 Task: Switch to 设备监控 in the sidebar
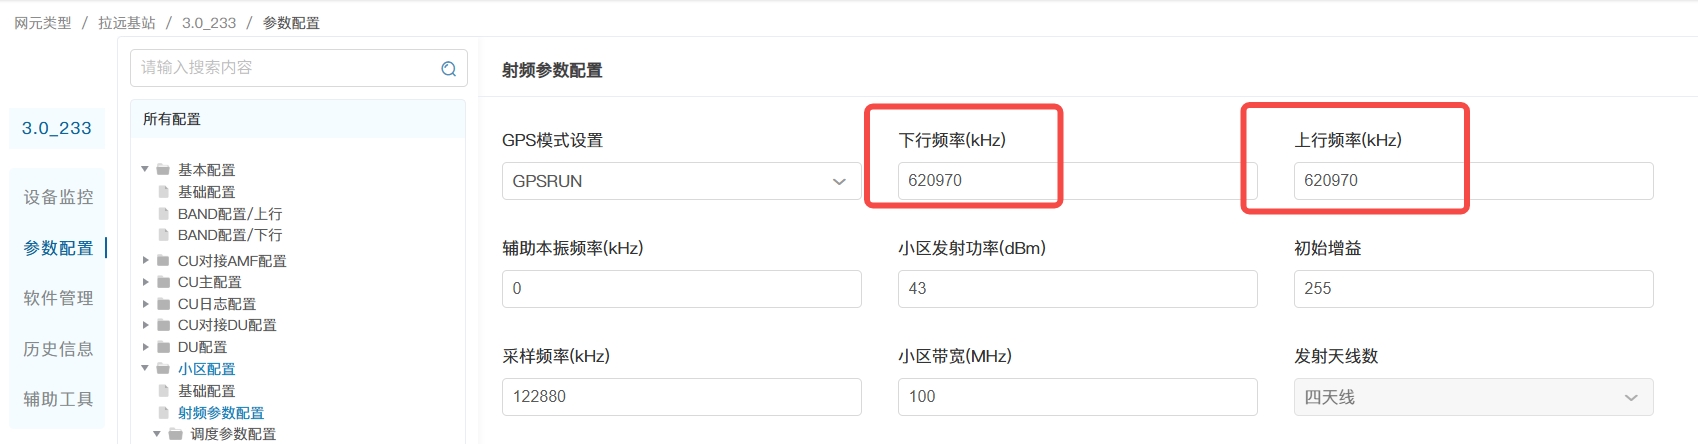pyautogui.click(x=58, y=197)
